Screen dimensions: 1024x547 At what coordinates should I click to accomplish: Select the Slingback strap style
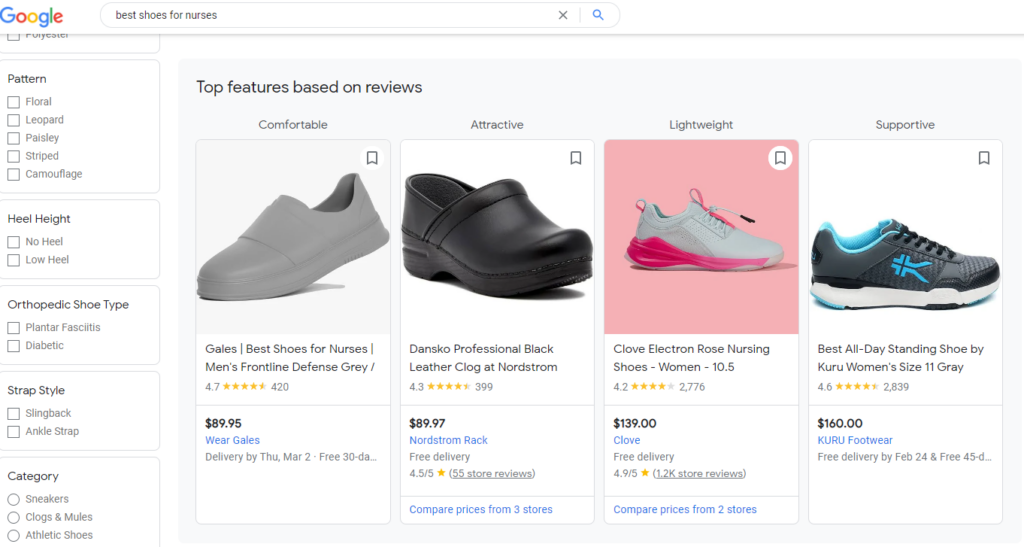(14, 414)
